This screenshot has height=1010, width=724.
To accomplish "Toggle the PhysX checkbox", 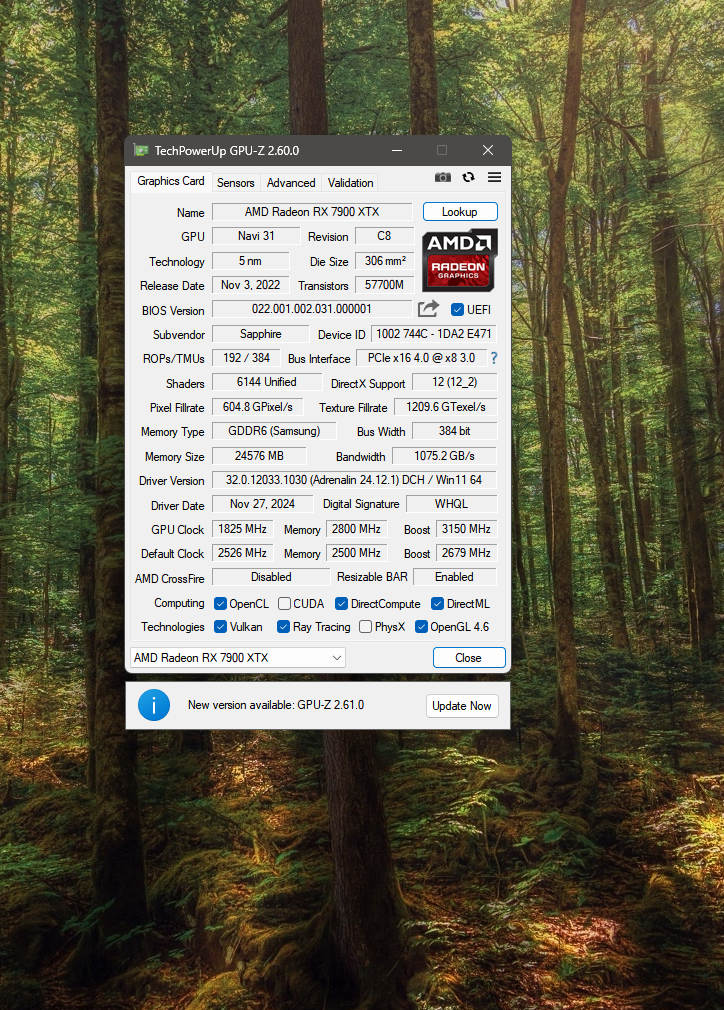I will (x=365, y=627).
